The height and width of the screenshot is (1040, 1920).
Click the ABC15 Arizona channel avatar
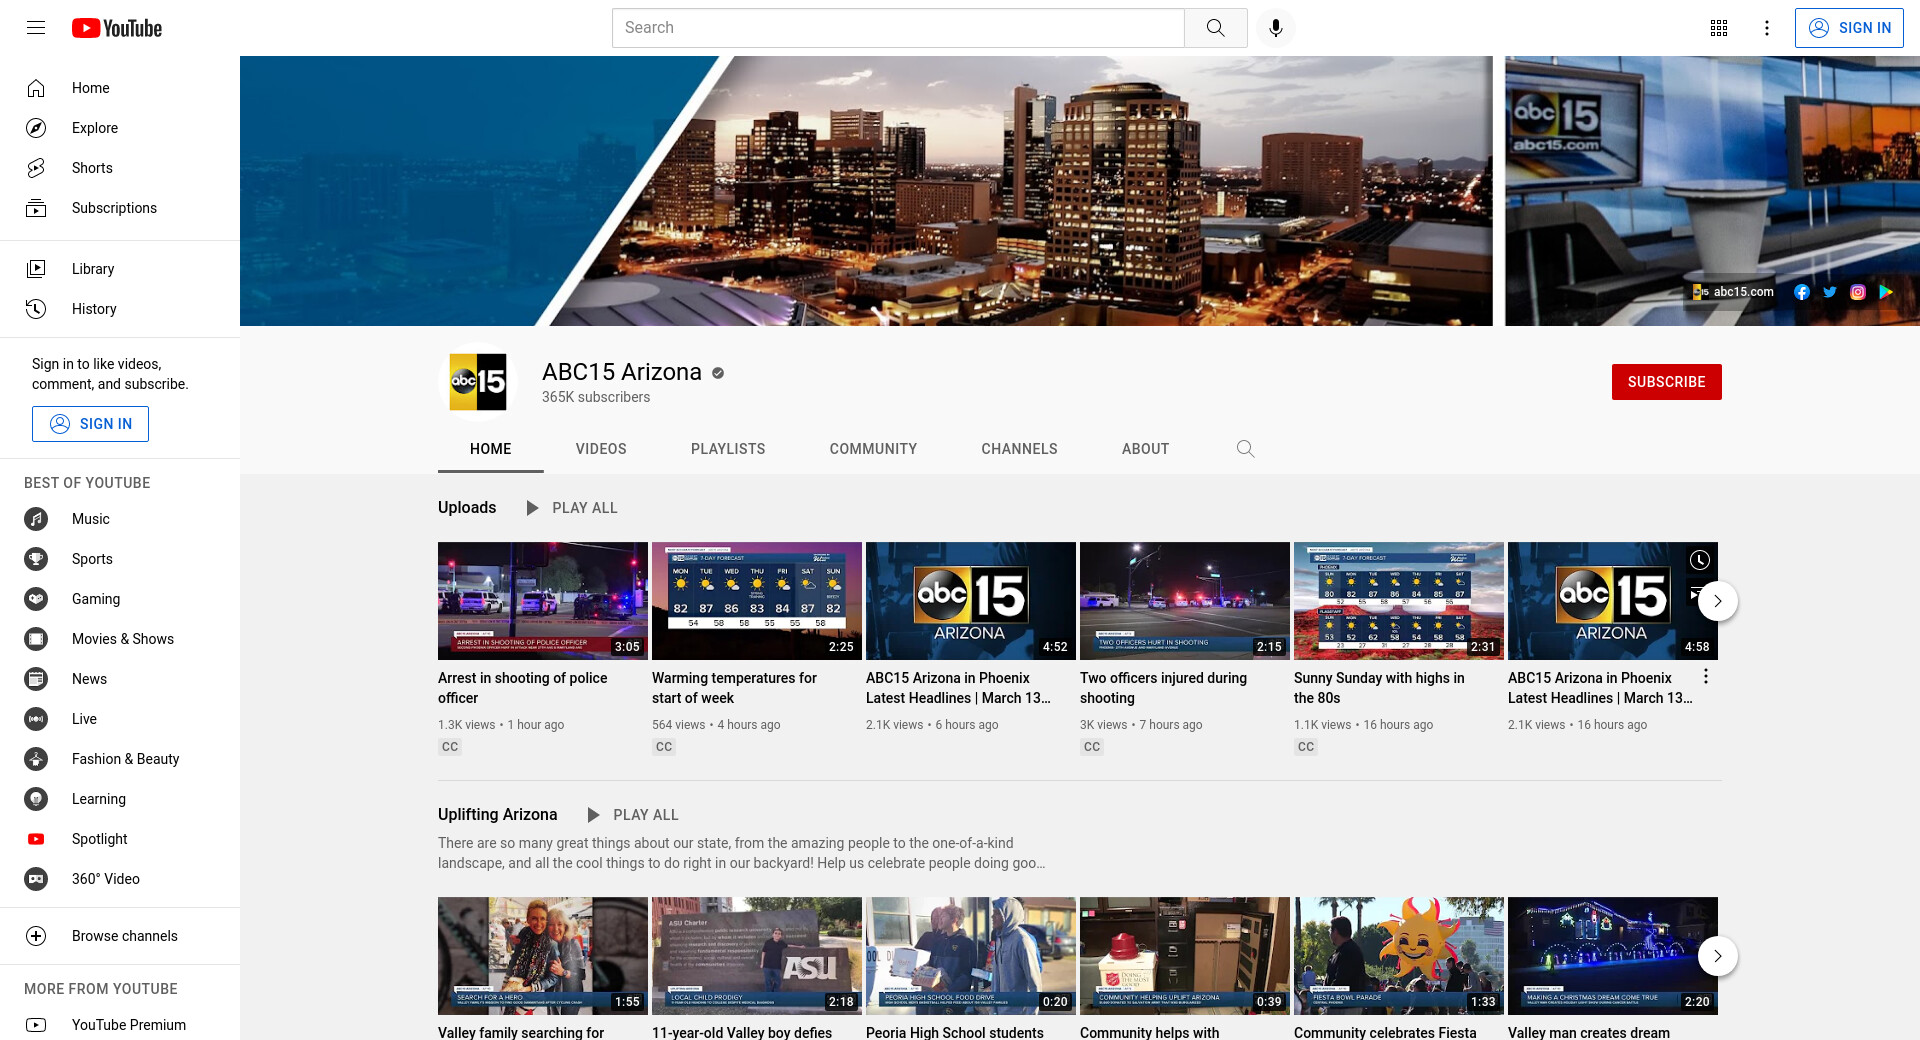[478, 382]
